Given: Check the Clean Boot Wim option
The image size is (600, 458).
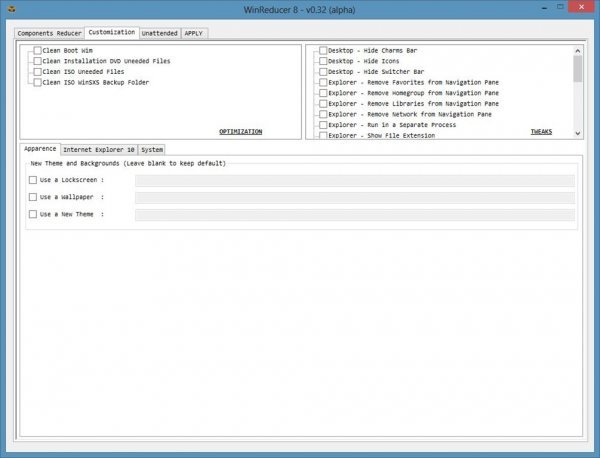Looking at the screenshot, I should (x=38, y=51).
